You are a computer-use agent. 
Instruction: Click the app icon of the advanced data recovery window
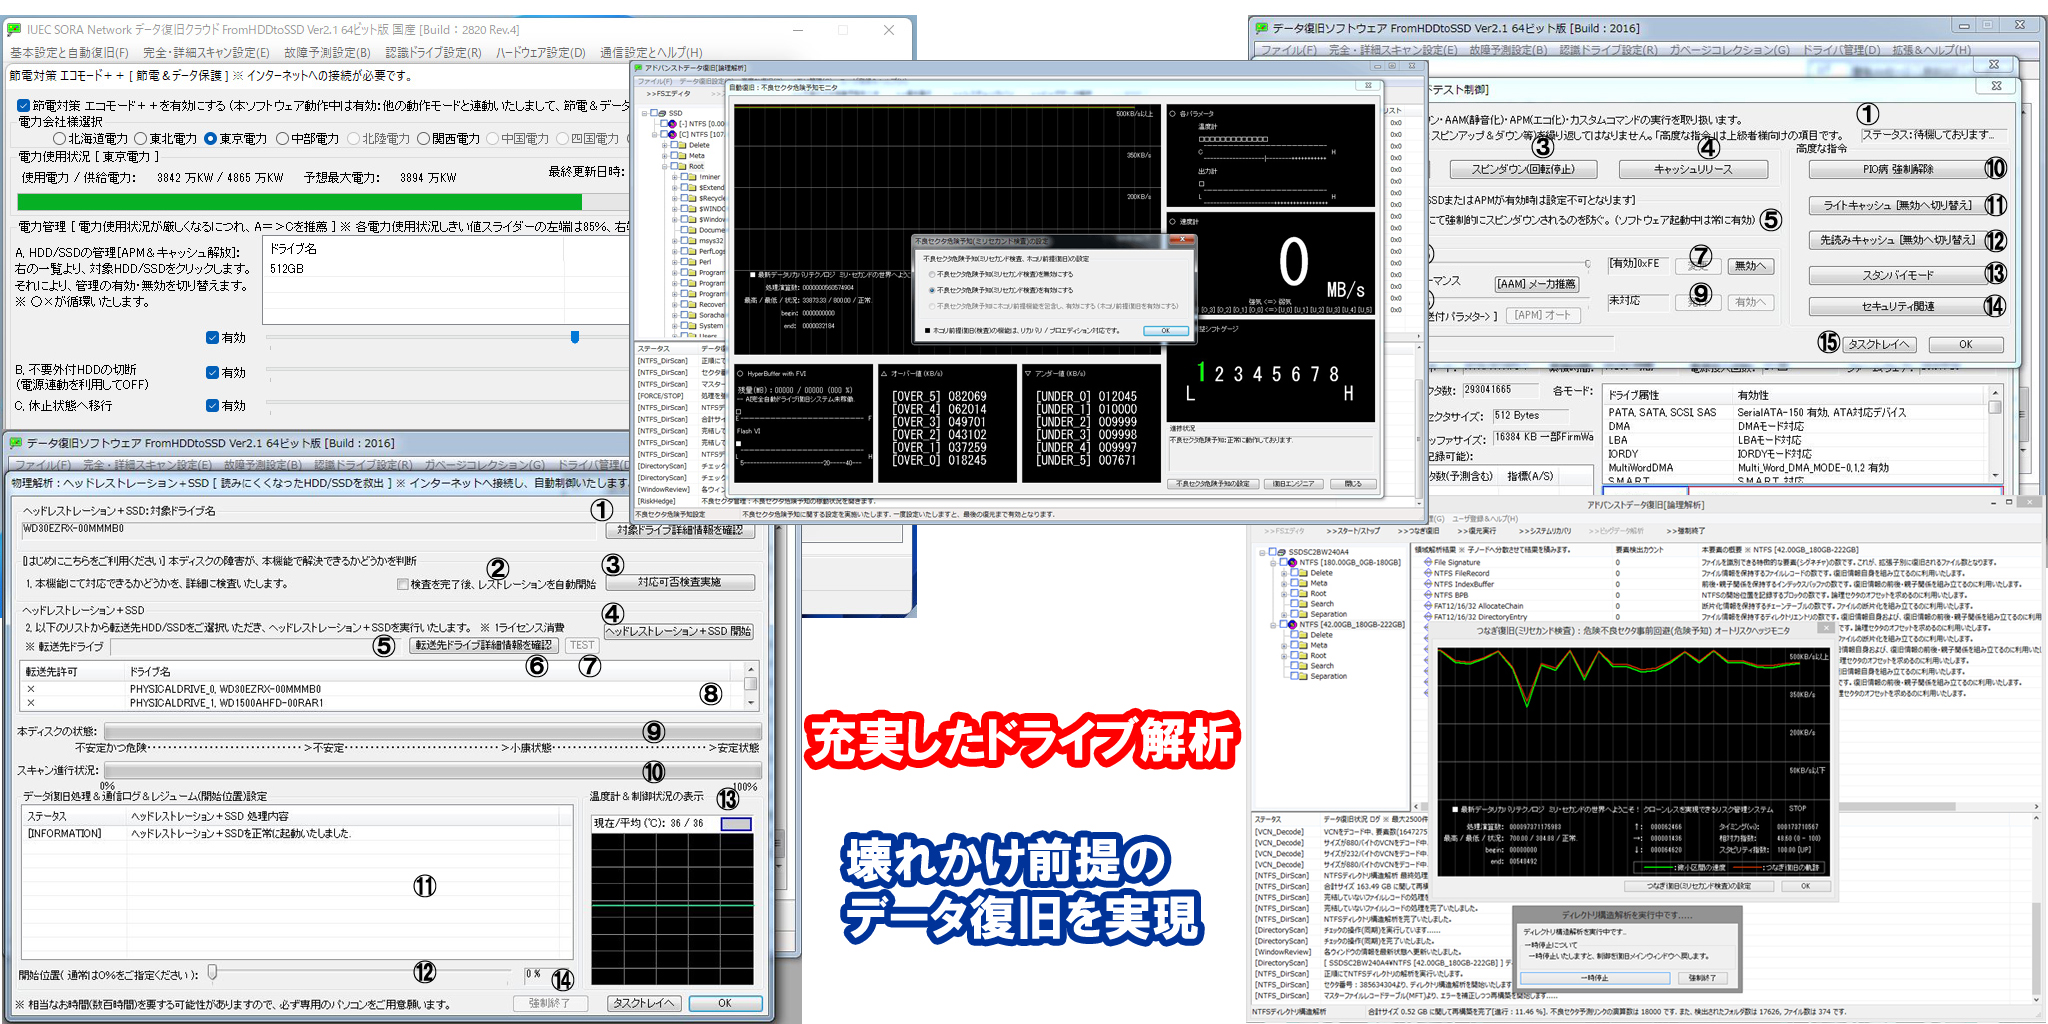click(638, 68)
